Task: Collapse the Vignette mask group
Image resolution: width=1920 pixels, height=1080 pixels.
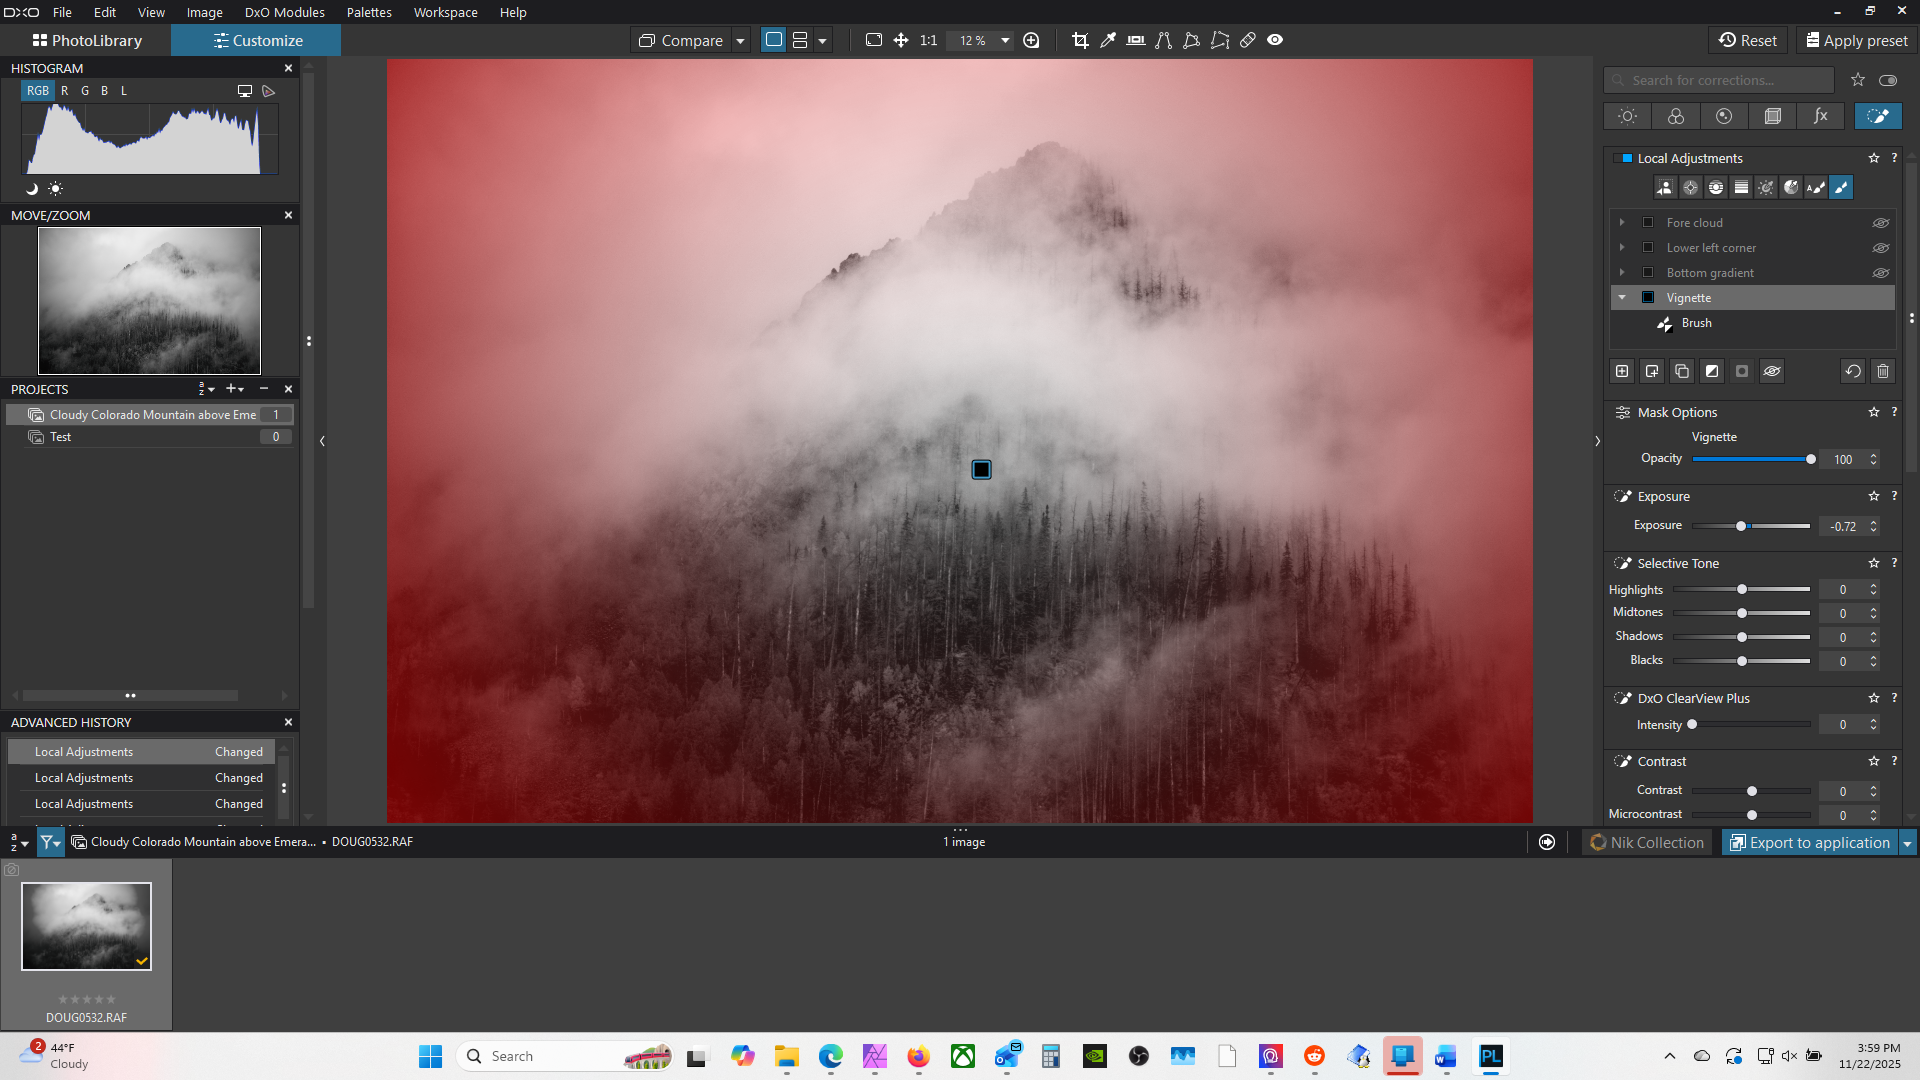Action: click(x=1622, y=298)
